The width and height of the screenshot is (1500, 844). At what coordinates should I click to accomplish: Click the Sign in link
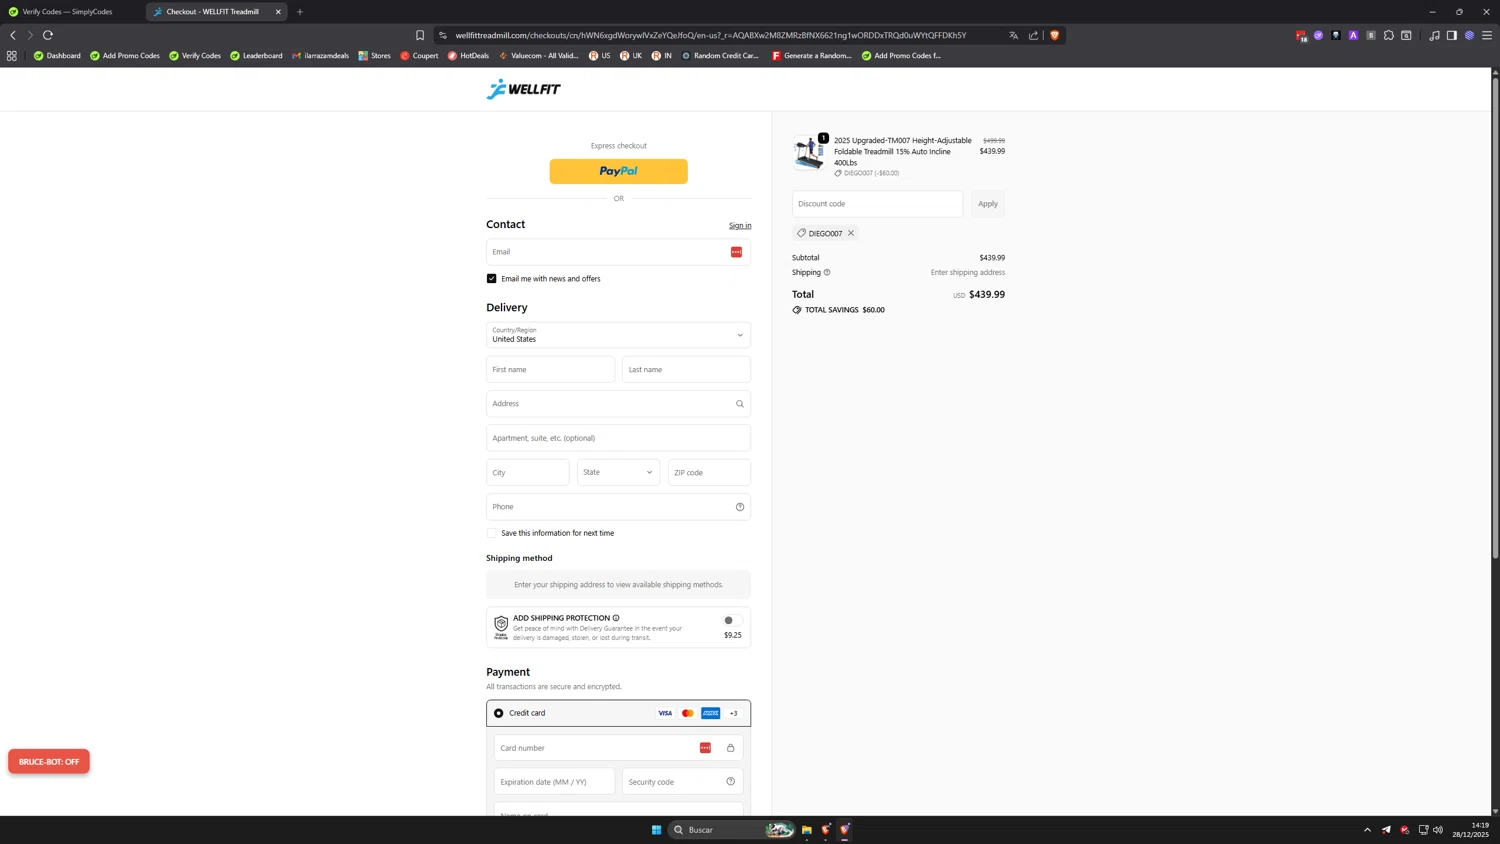(740, 226)
